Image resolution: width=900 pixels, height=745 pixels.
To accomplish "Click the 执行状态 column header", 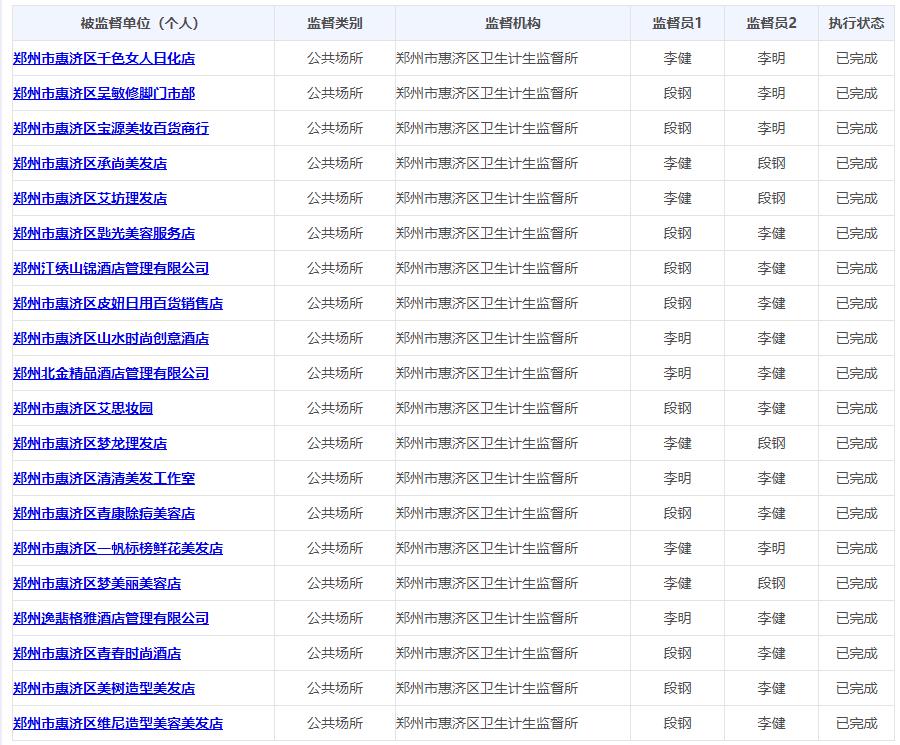I will point(856,23).
